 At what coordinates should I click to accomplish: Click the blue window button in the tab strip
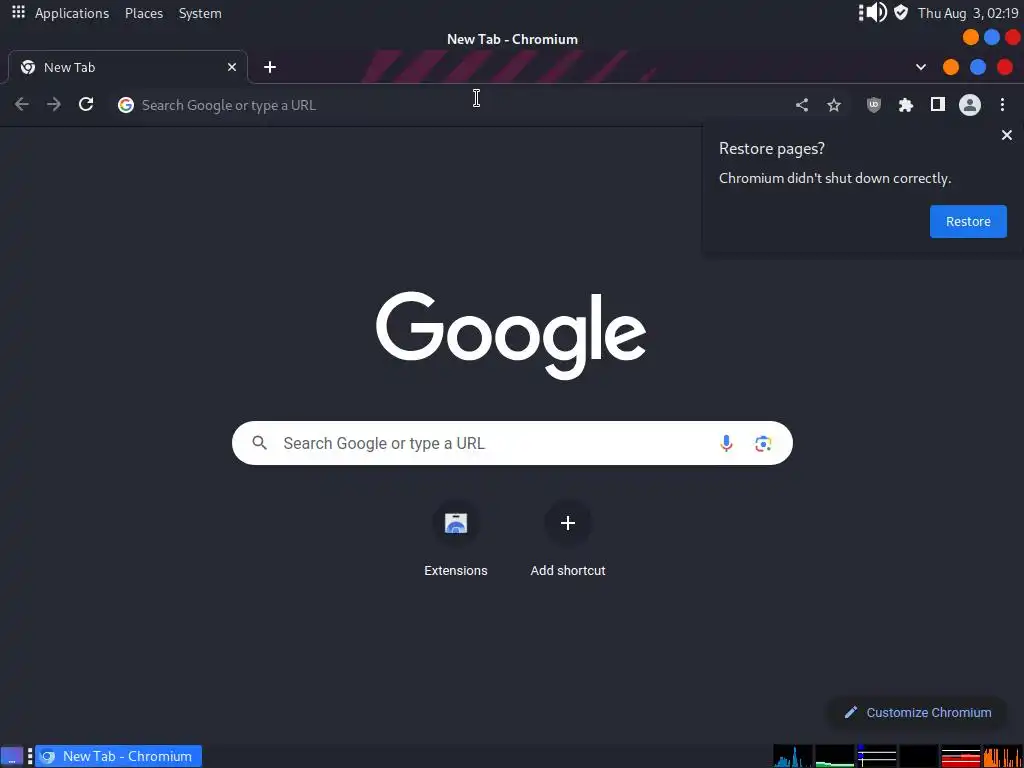tap(978, 67)
